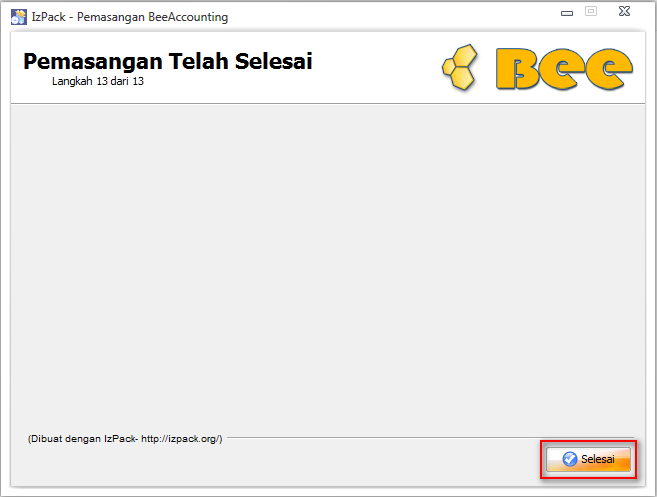Finish installation with the Selesai button

pos(588,459)
